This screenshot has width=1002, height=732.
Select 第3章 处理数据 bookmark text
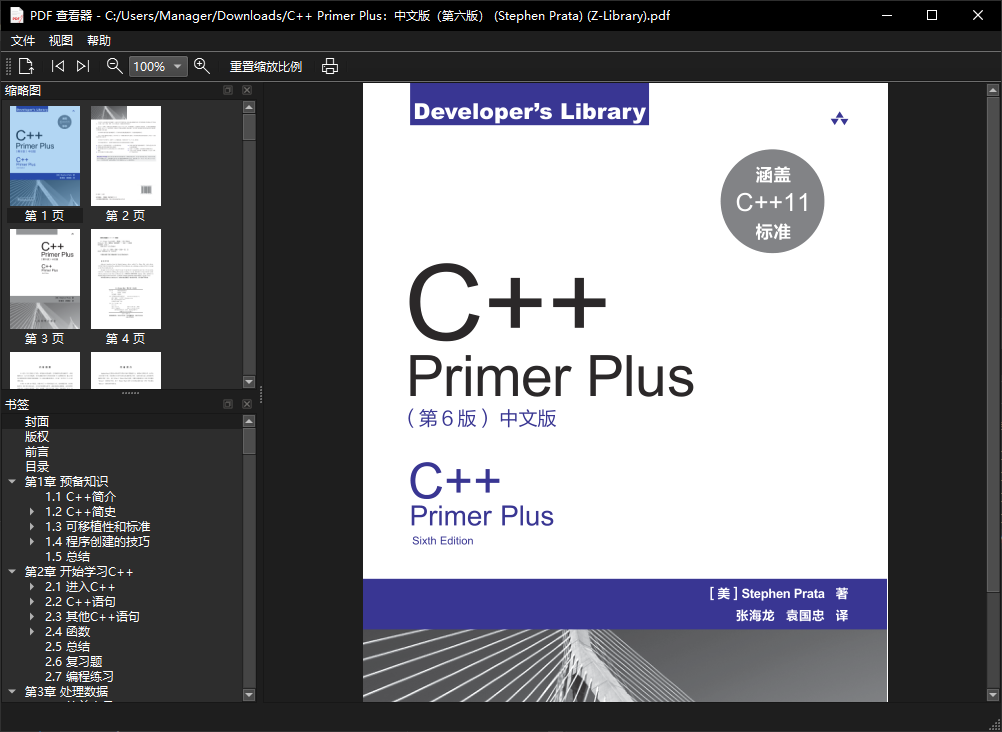coord(66,692)
